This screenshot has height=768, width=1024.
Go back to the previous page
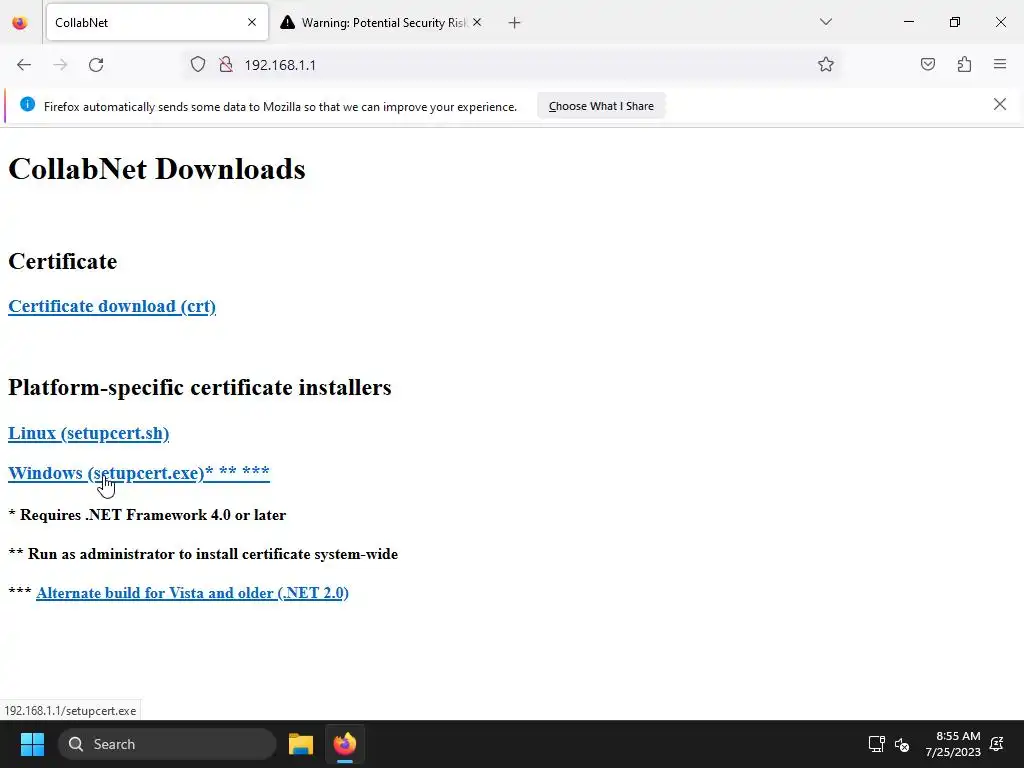[24, 65]
